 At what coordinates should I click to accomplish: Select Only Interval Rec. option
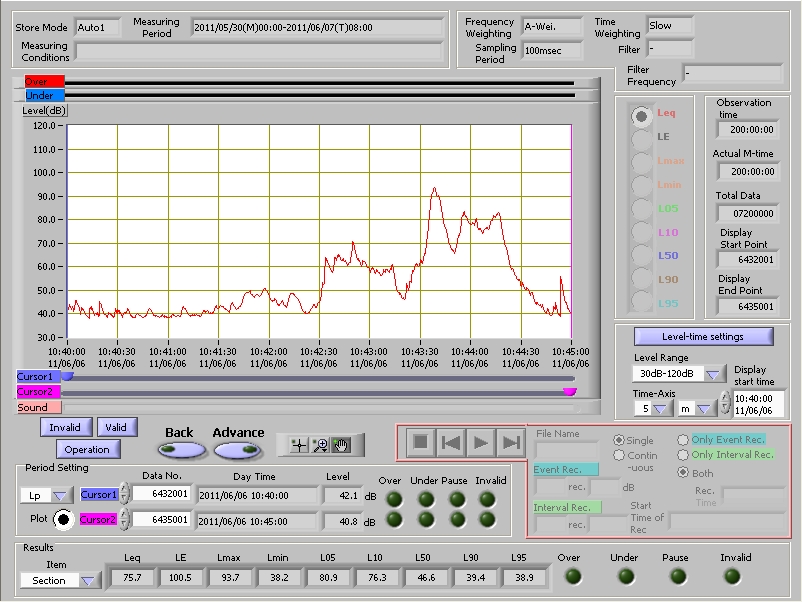pos(683,455)
